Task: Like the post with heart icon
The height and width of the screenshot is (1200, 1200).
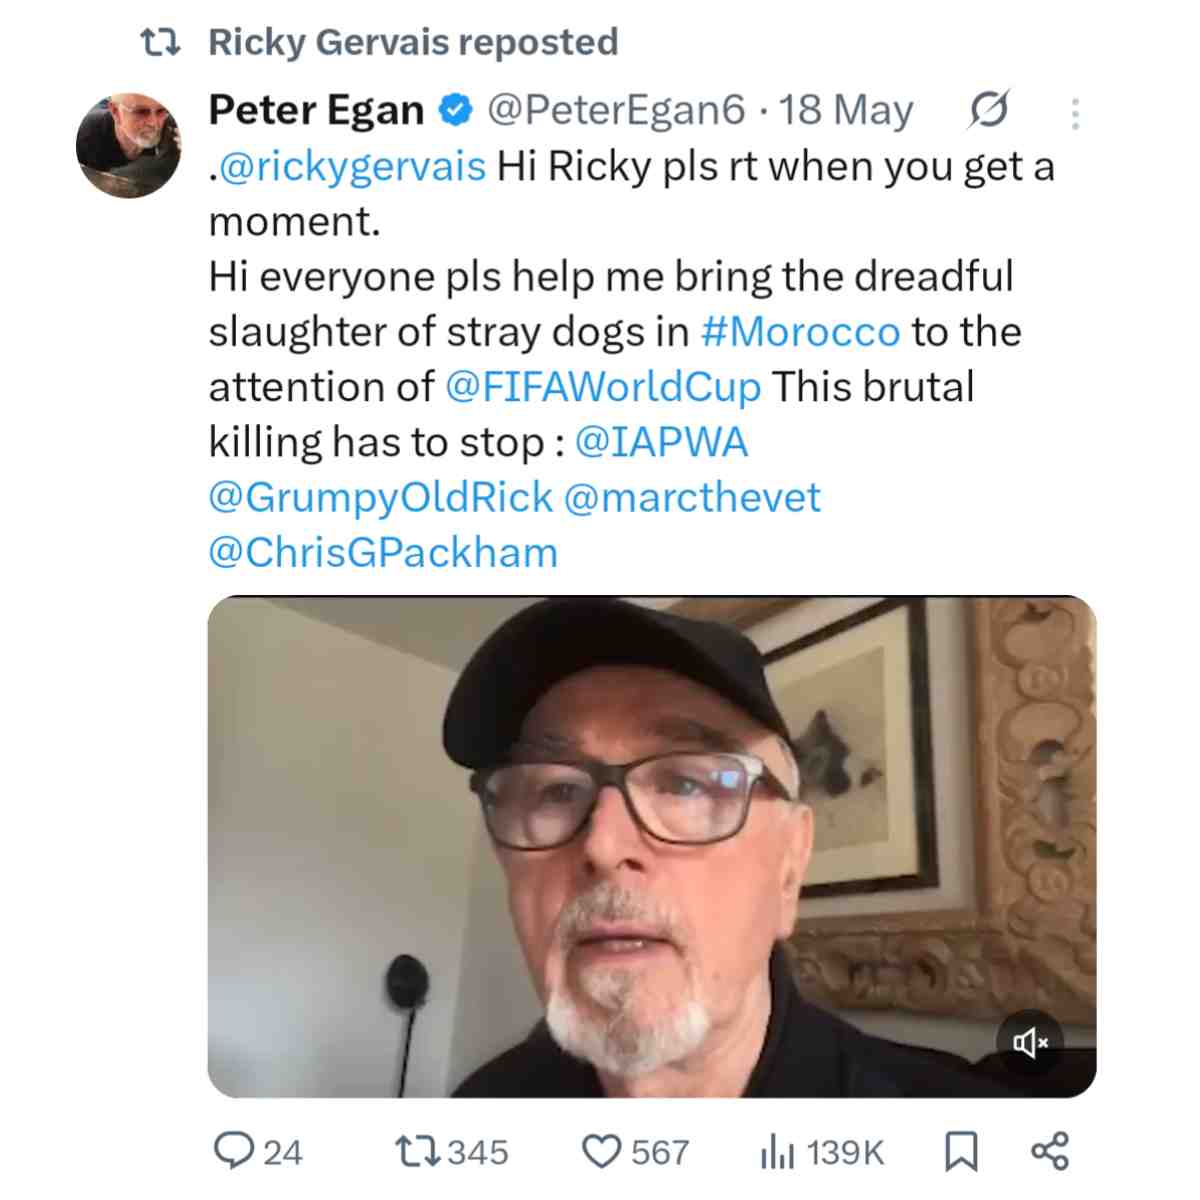Action: pos(601,1151)
